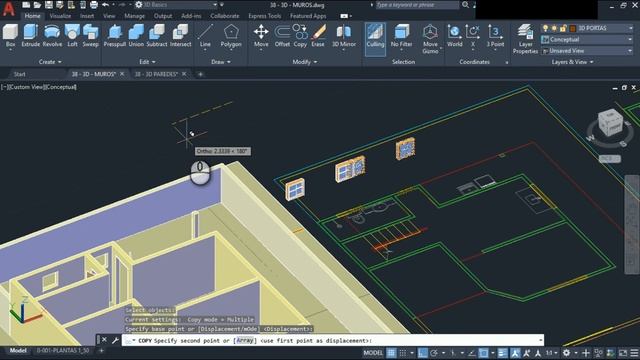Image resolution: width=640 pixels, height=360 pixels.
Task: Click the Offset tool
Action: tap(282, 36)
